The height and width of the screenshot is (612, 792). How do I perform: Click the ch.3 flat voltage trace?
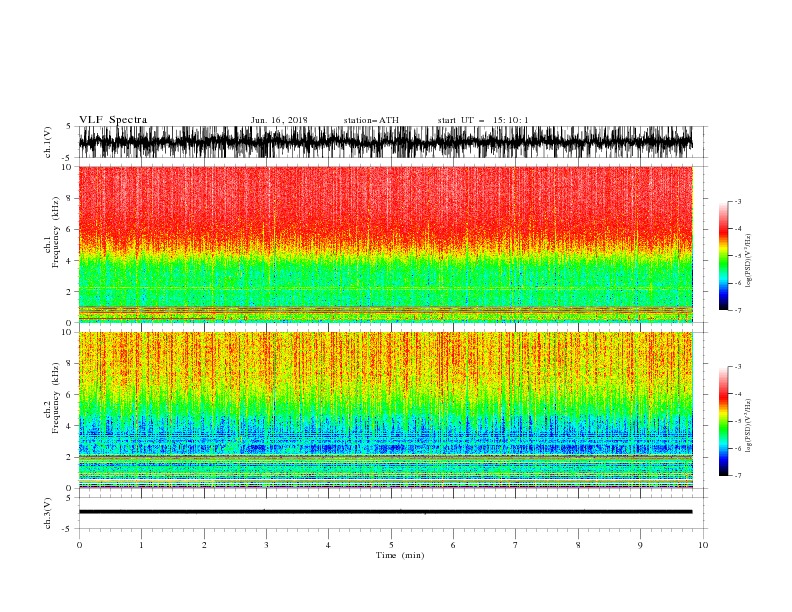(385, 512)
